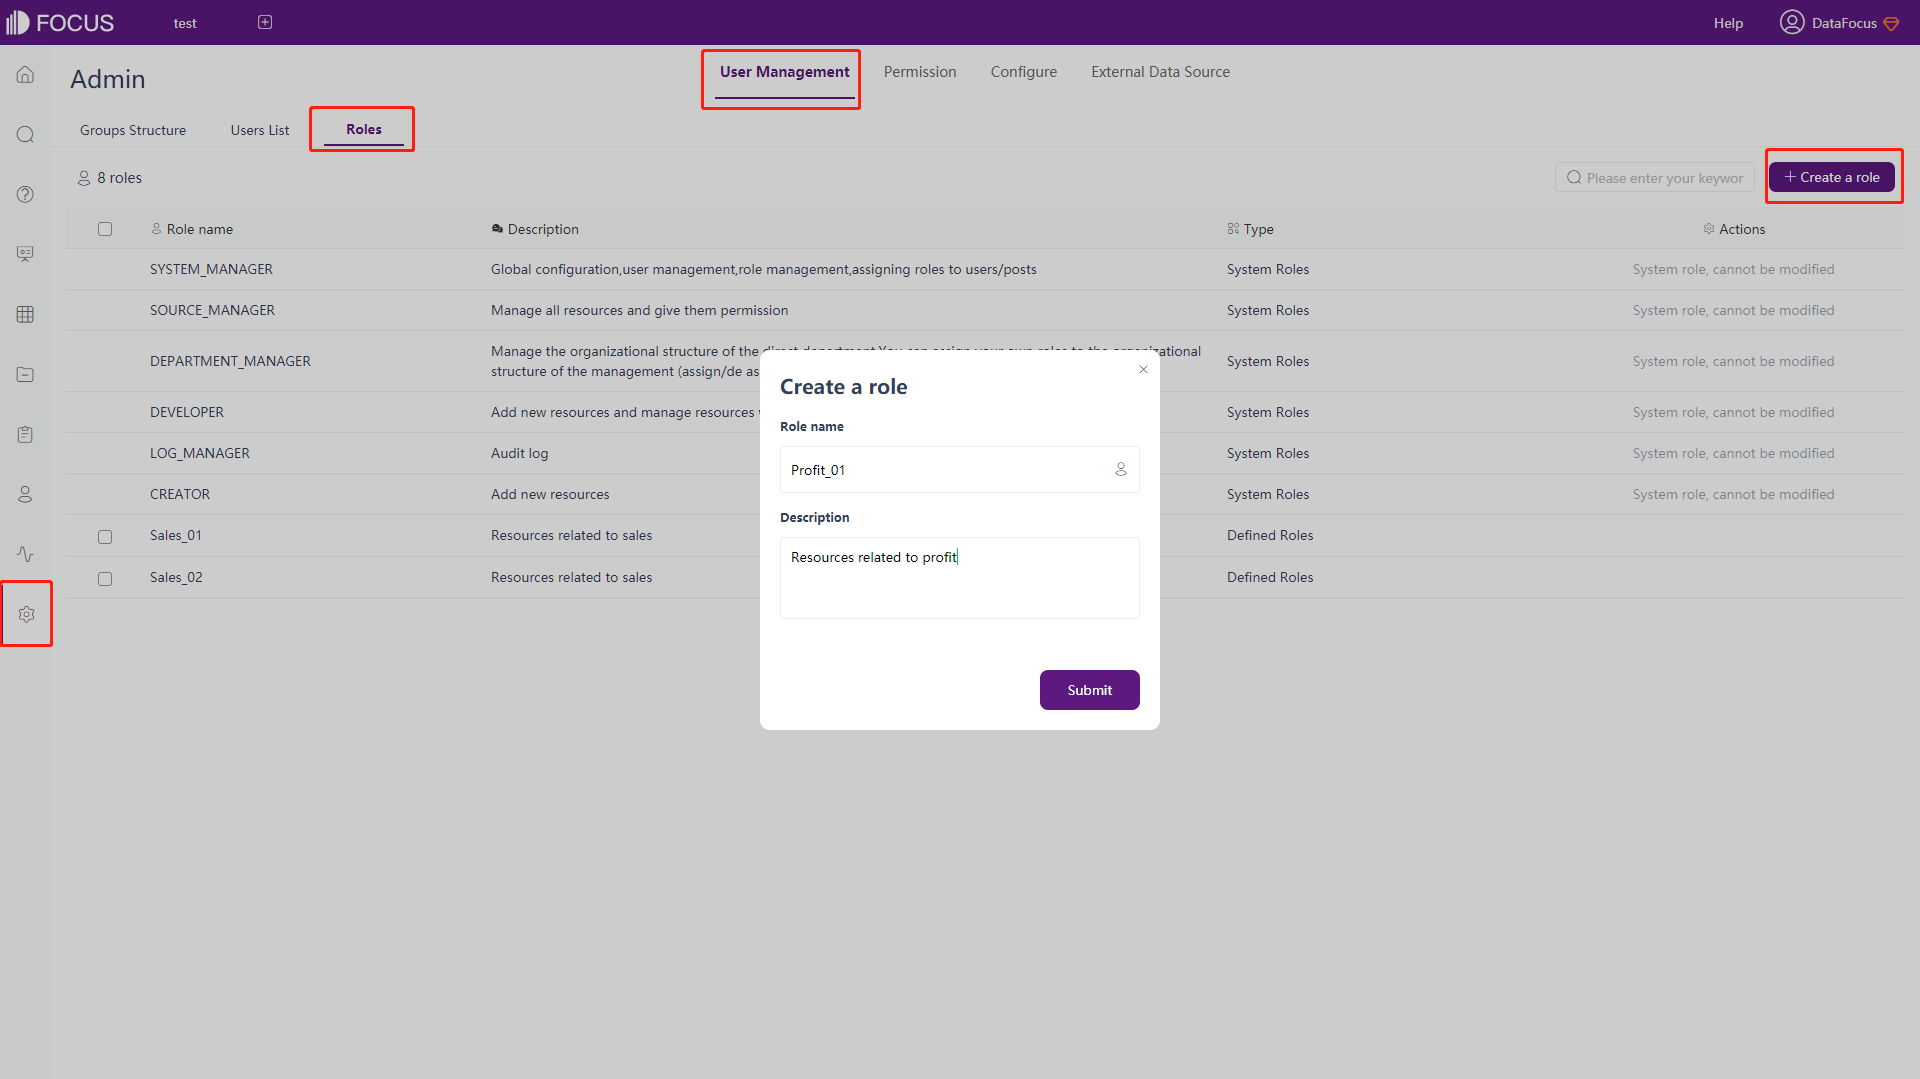Click SYSTEM_MANAGER description text
The image size is (1920, 1079).
[x=763, y=269]
